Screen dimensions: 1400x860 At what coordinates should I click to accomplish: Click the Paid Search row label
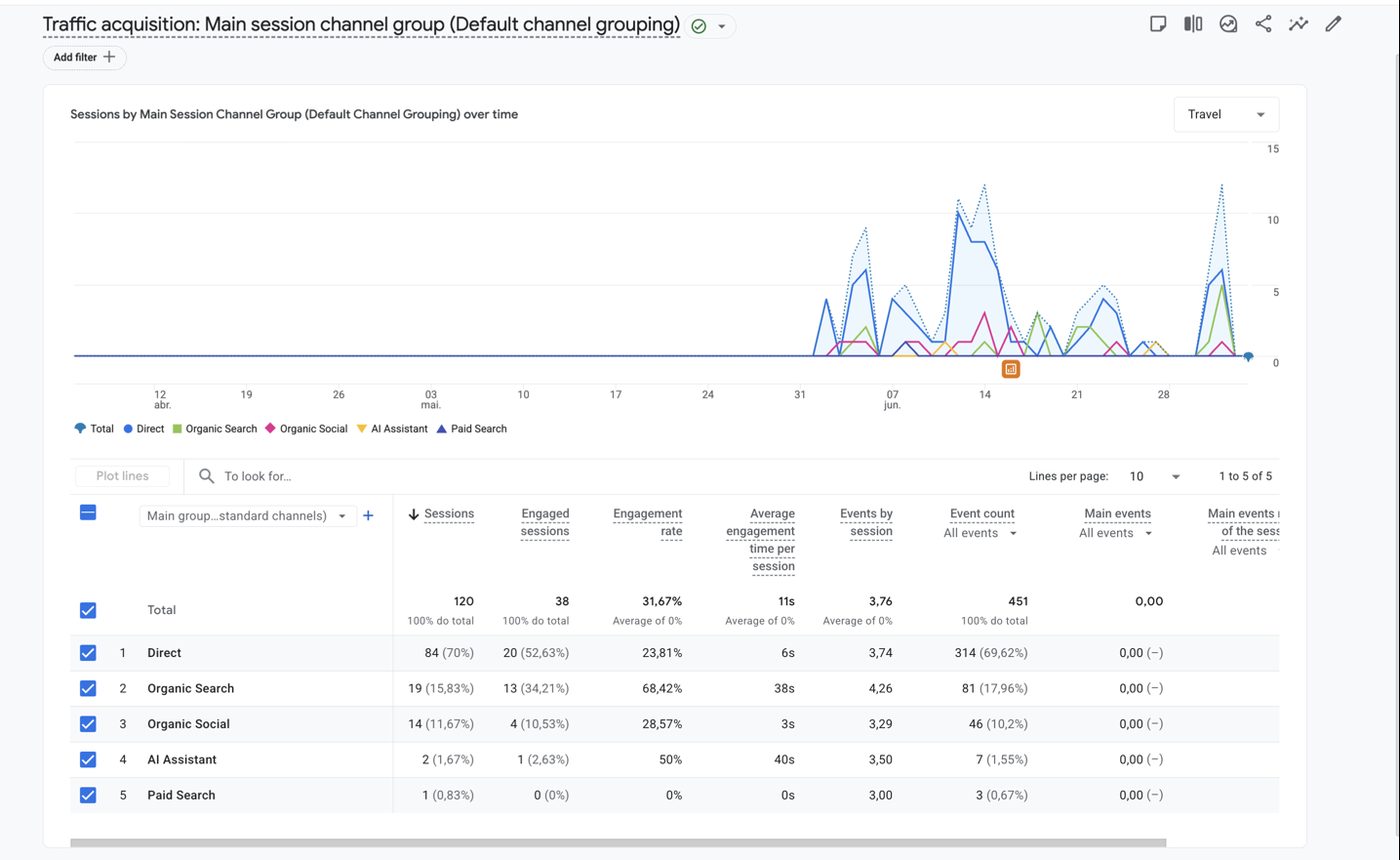tap(181, 795)
